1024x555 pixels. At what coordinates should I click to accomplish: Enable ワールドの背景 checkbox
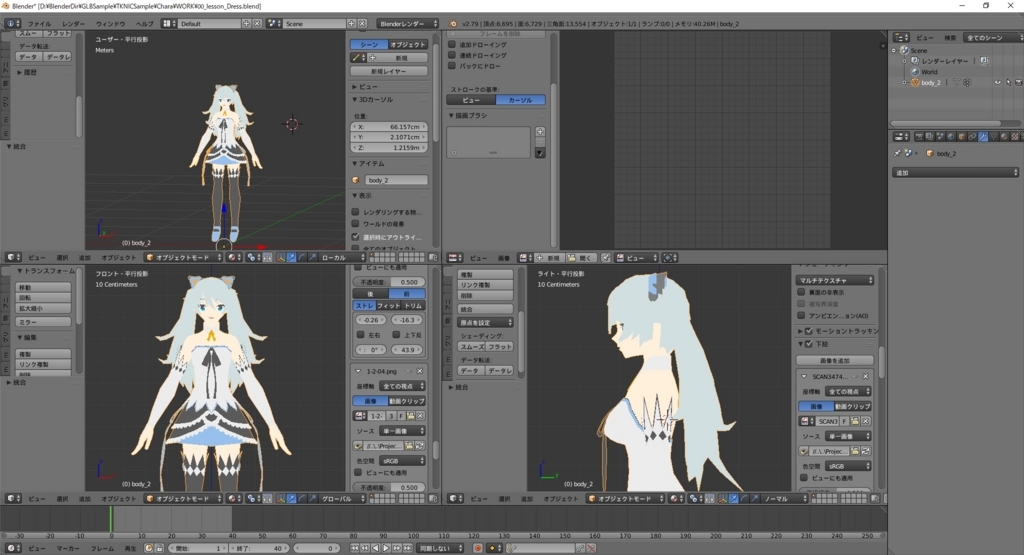[355, 224]
